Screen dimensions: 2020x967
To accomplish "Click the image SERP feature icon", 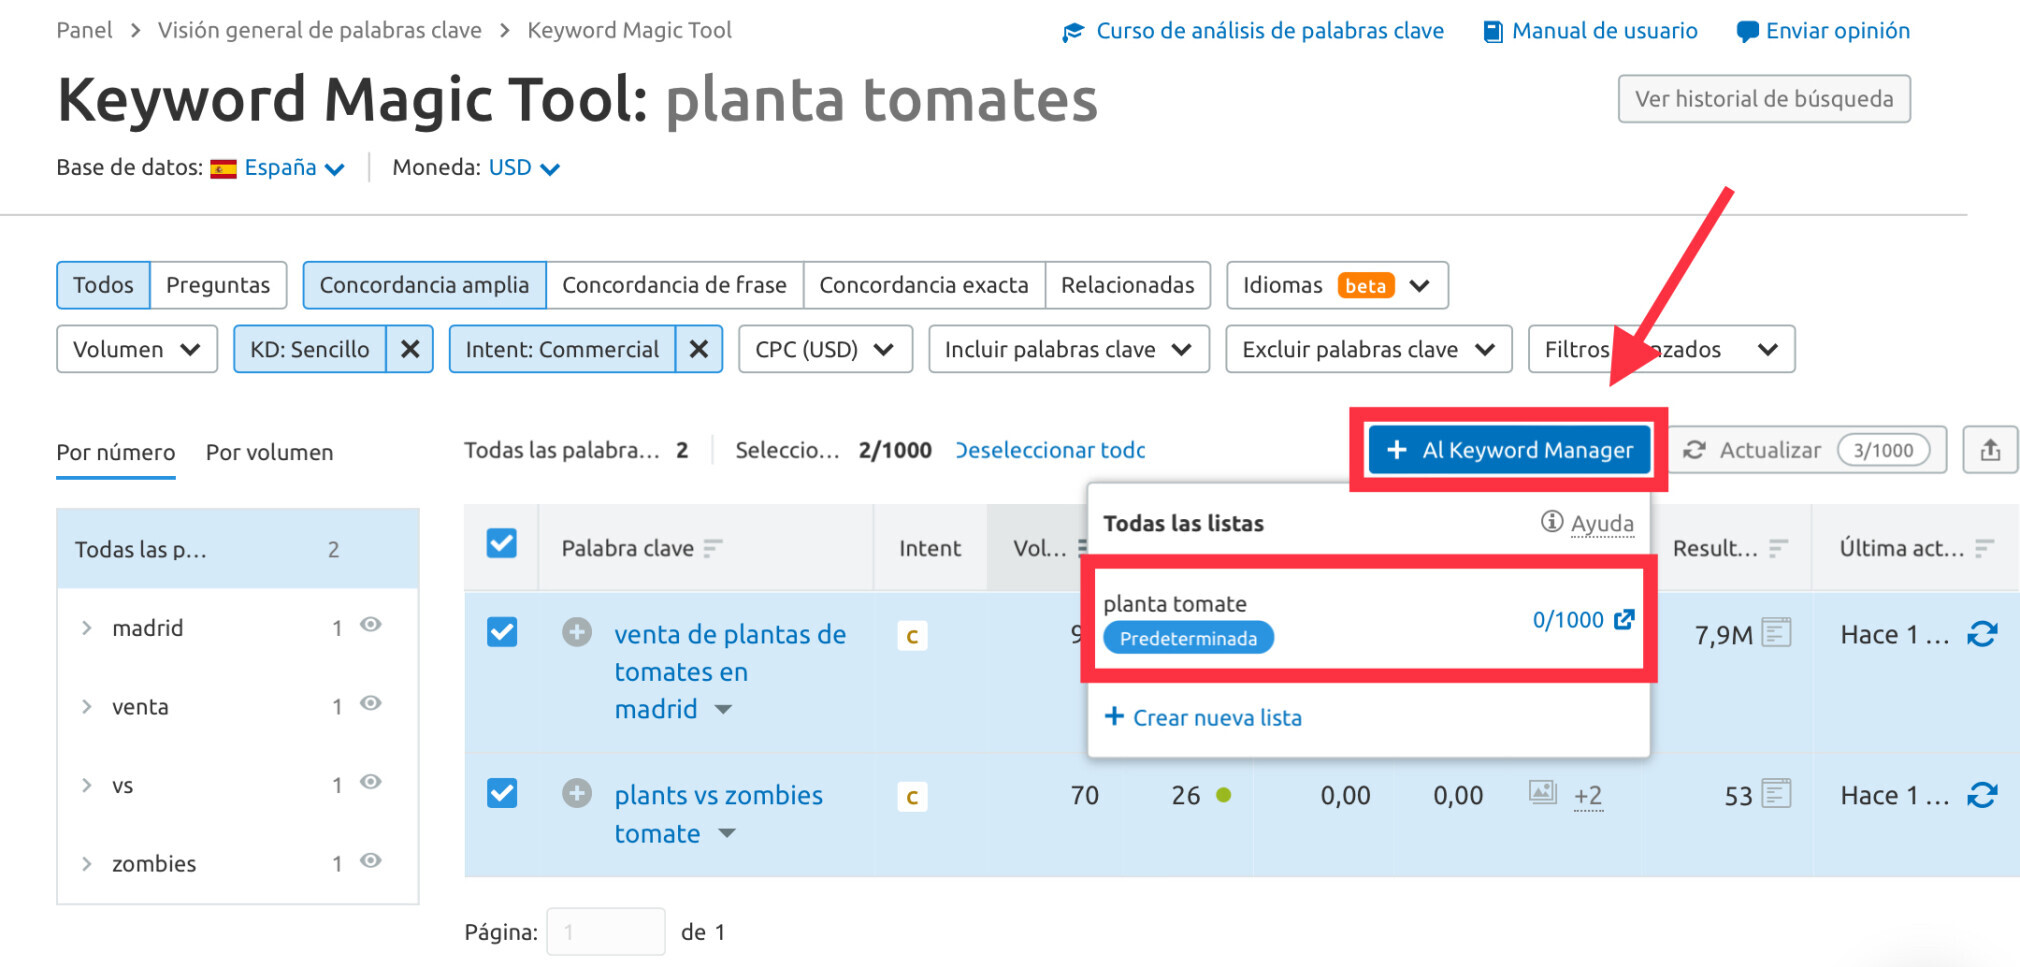I will 1543,793.
